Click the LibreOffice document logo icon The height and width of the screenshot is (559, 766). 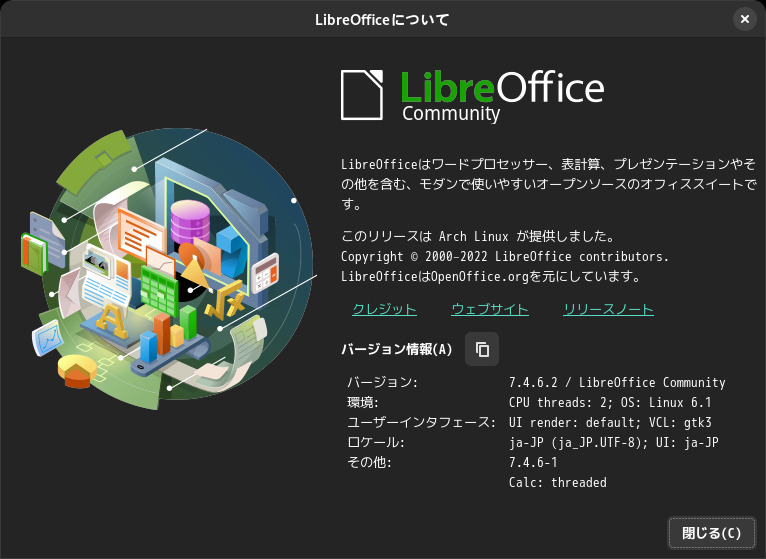click(x=362, y=95)
